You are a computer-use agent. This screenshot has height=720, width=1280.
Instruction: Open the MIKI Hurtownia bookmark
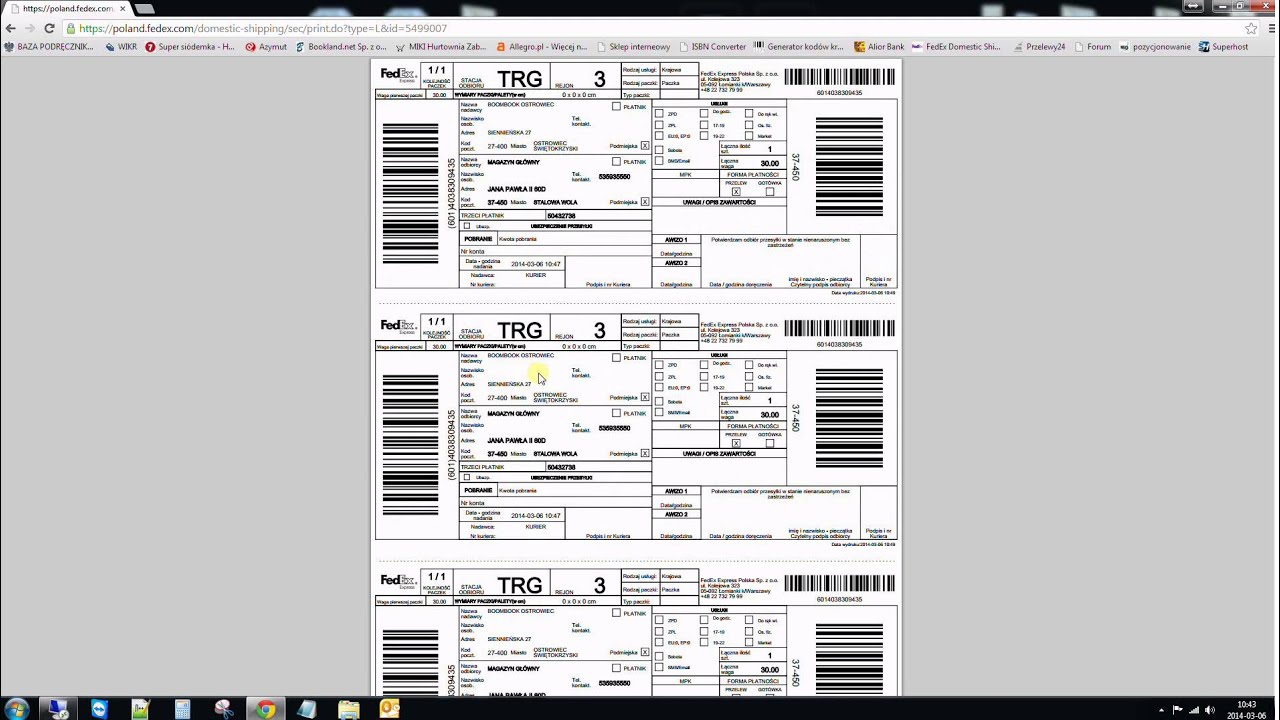tap(441, 46)
